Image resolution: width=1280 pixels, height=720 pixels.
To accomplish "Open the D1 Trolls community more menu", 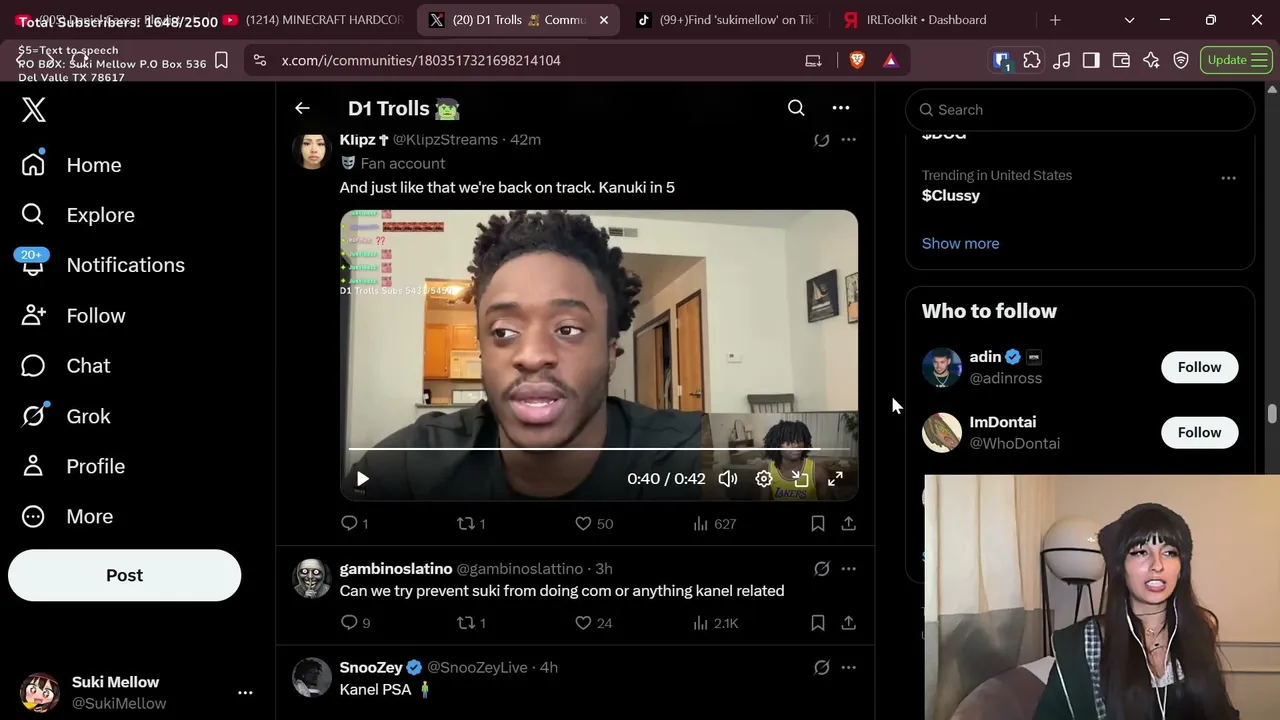I will [841, 108].
